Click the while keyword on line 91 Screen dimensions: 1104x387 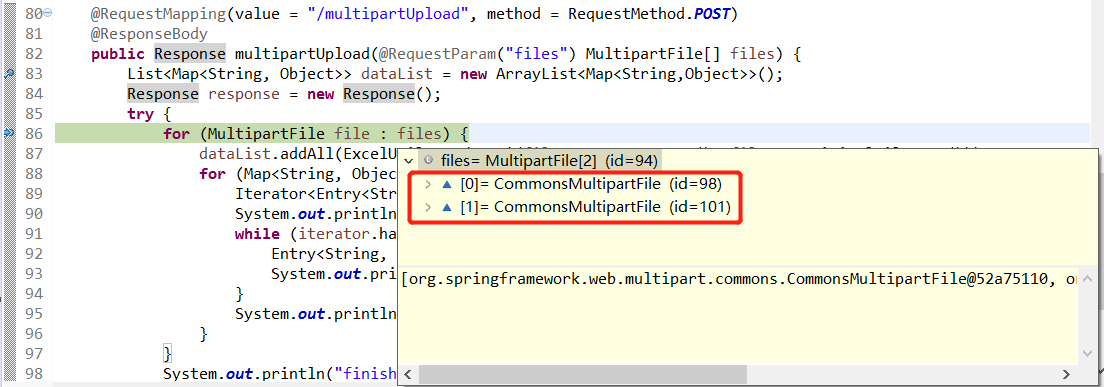(257, 233)
